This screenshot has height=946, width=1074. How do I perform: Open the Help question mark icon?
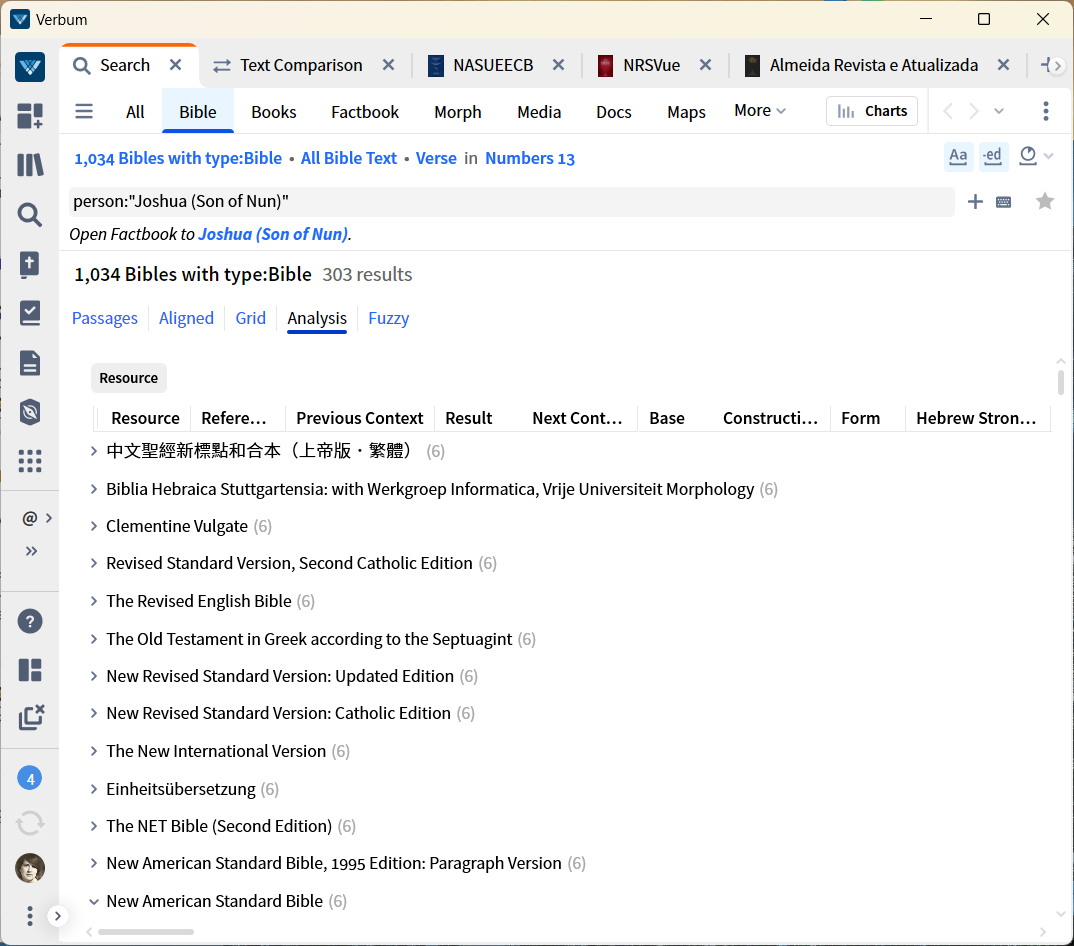pos(29,621)
